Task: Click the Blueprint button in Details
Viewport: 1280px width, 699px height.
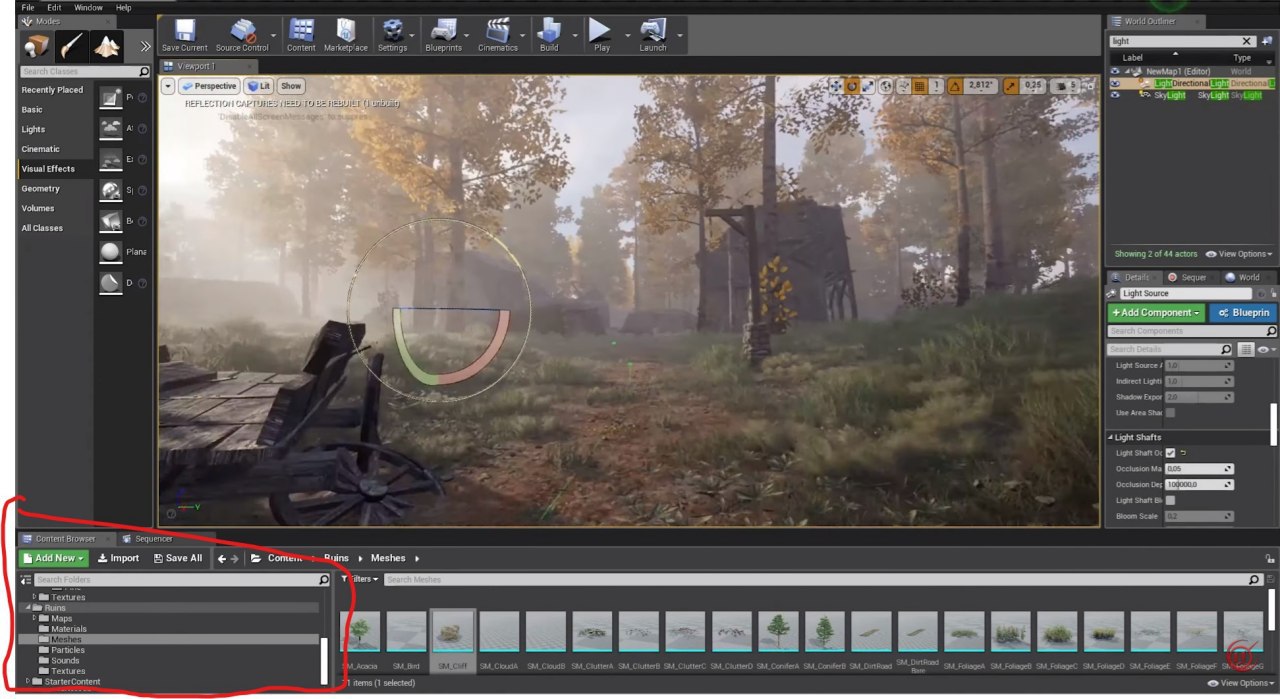Action: pos(1242,313)
